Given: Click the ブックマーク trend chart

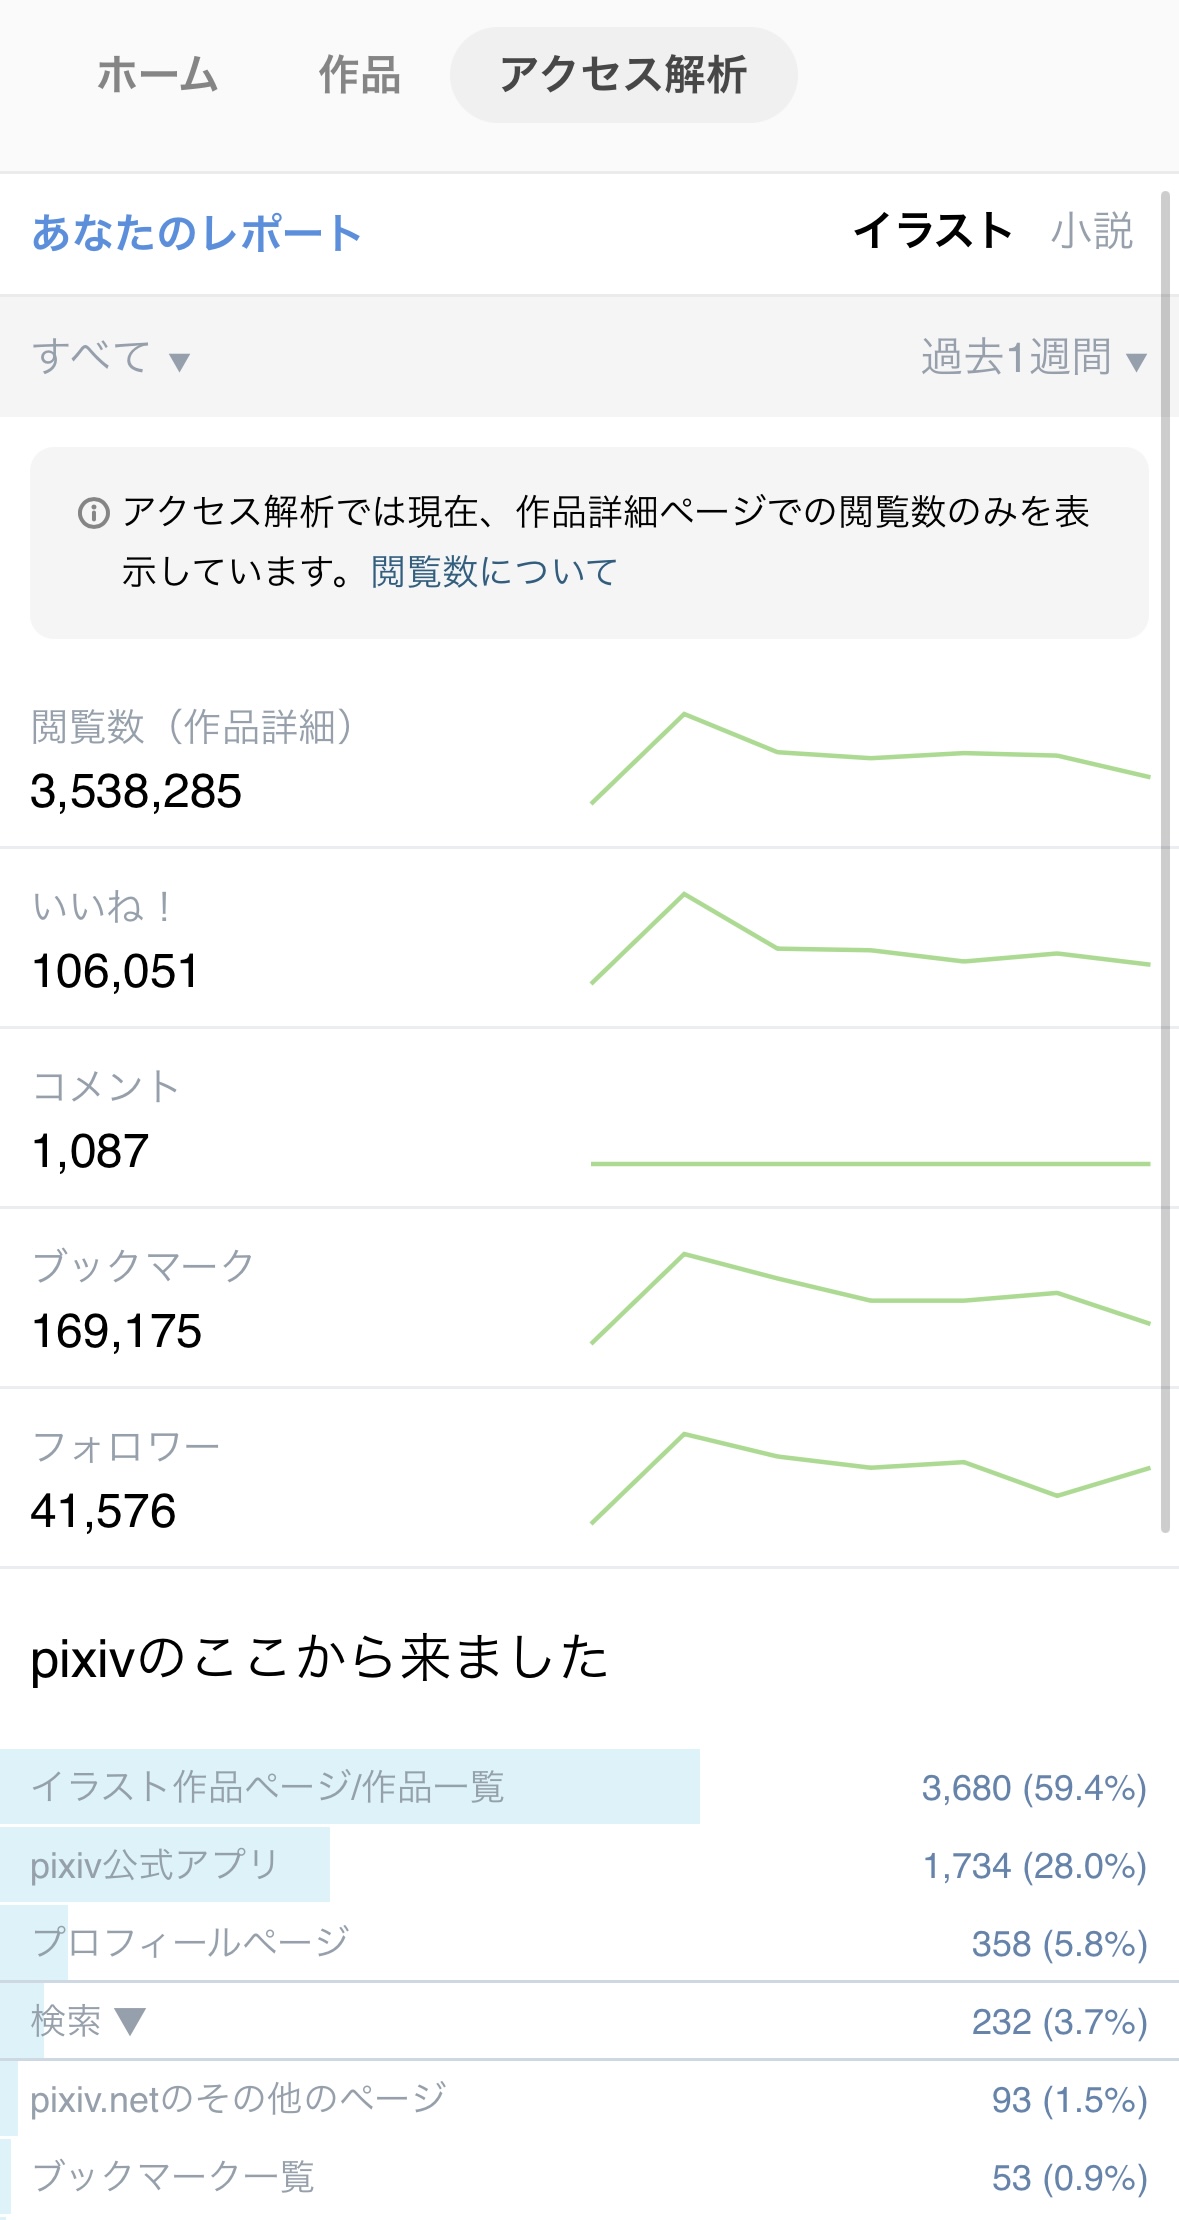Looking at the screenshot, I should pos(870,1298).
